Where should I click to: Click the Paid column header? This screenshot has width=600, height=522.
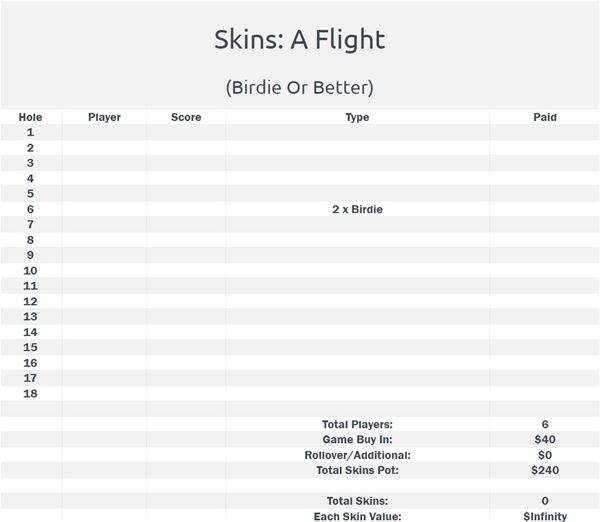(x=545, y=117)
